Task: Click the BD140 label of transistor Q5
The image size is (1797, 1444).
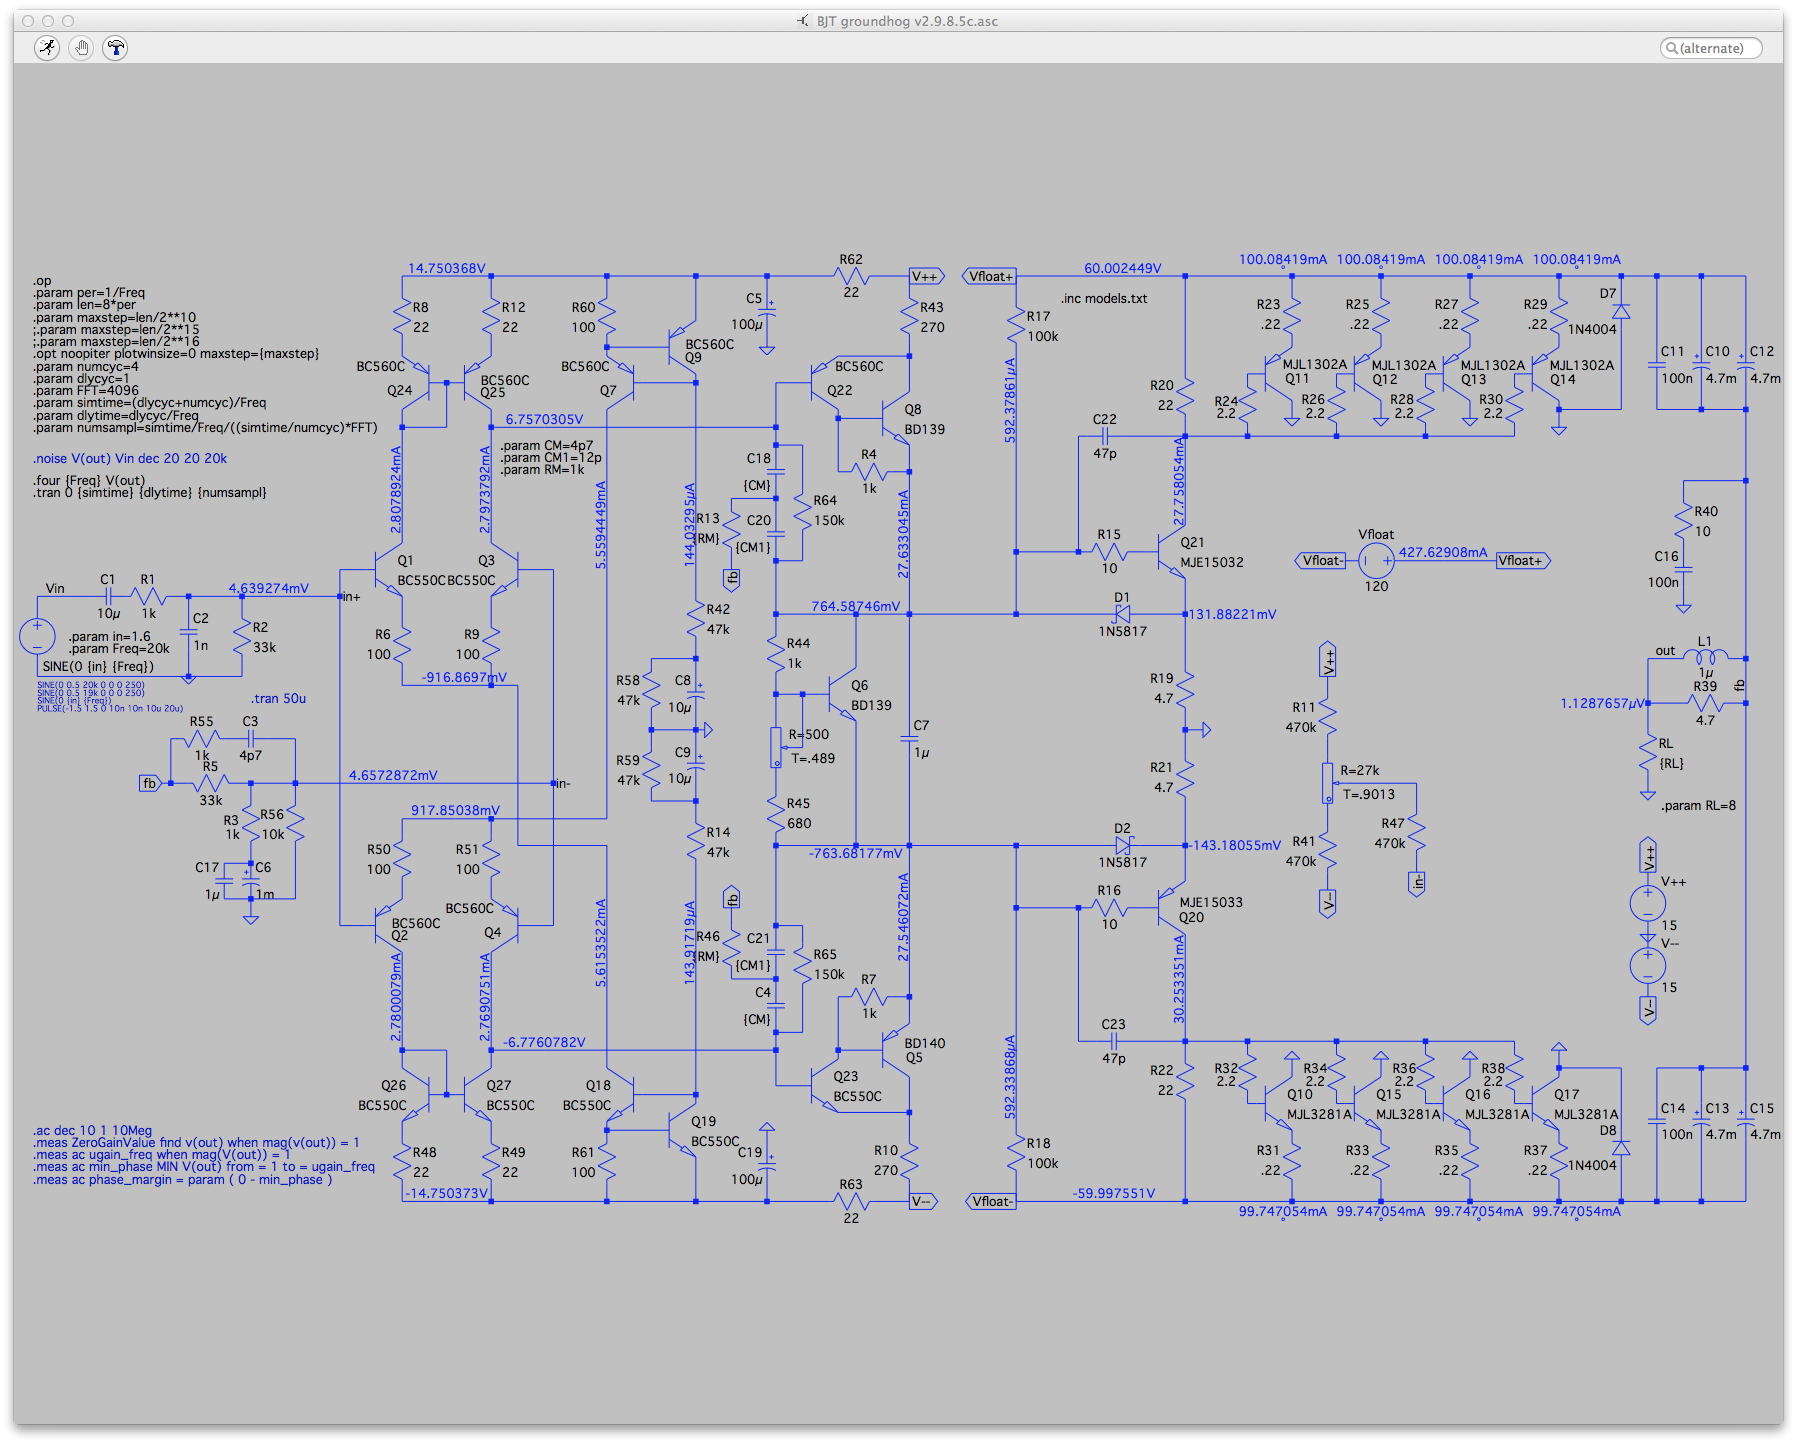Action: (924, 1044)
